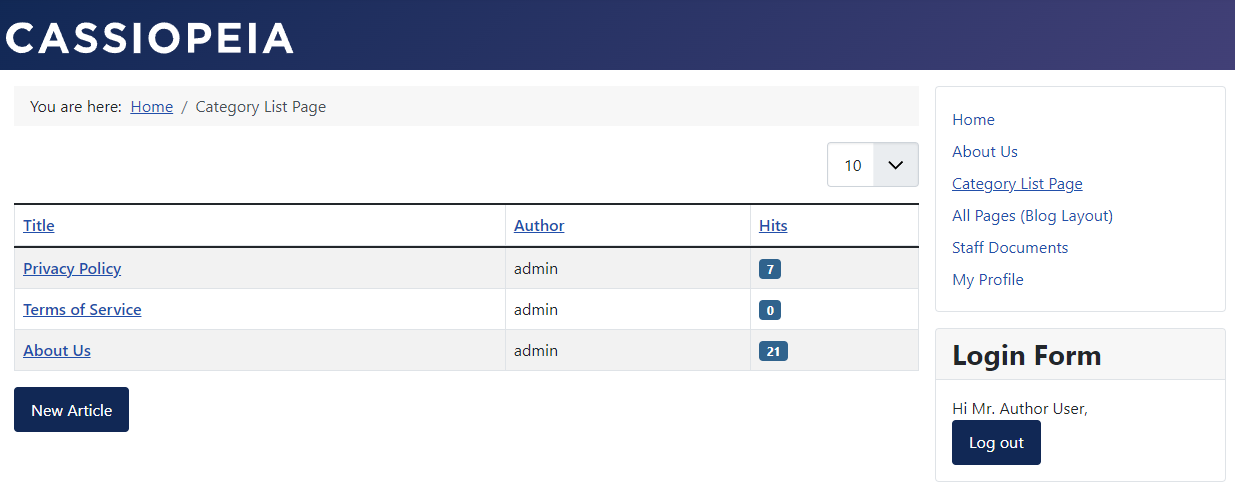Open the Privacy Policy article
The height and width of the screenshot is (492, 1235).
pos(72,268)
